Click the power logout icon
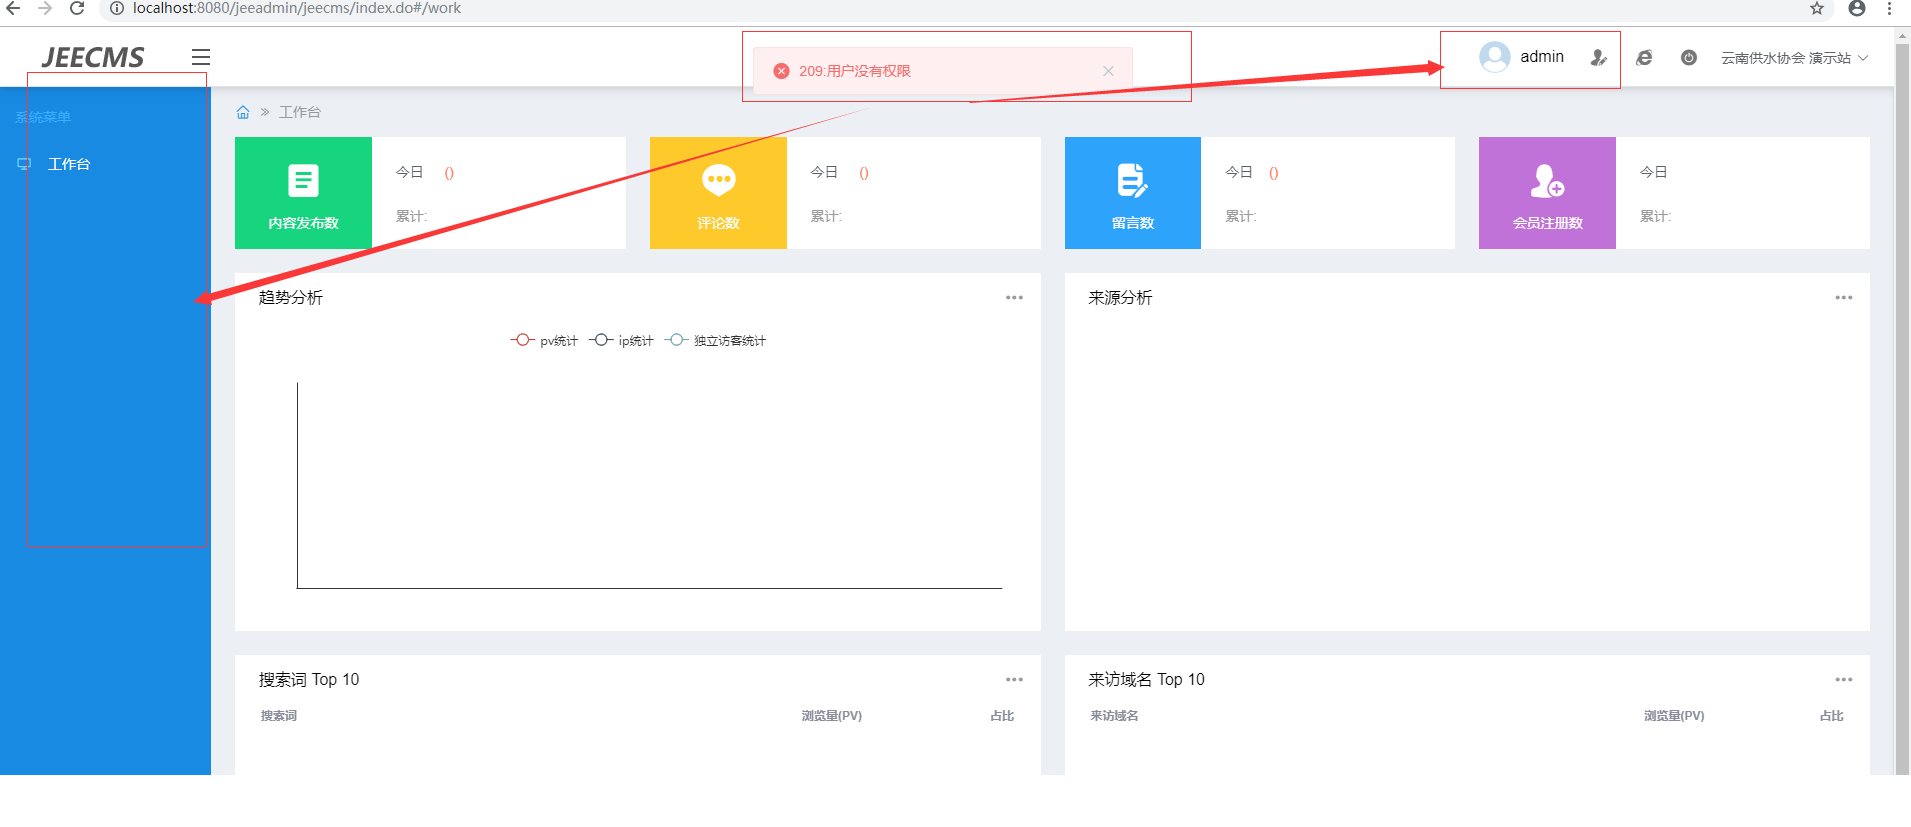This screenshot has width=1911, height=827. point(1689,58)
